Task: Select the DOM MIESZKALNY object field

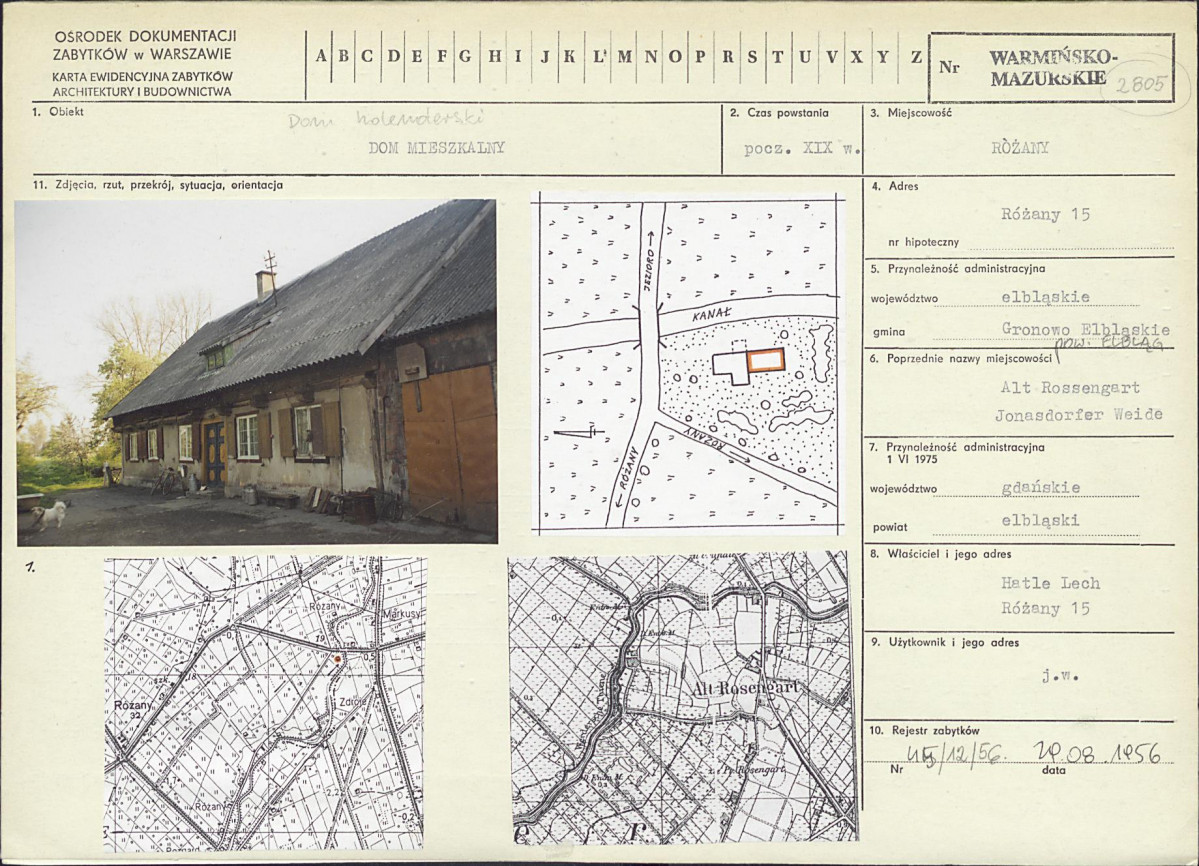Action: 437,148
